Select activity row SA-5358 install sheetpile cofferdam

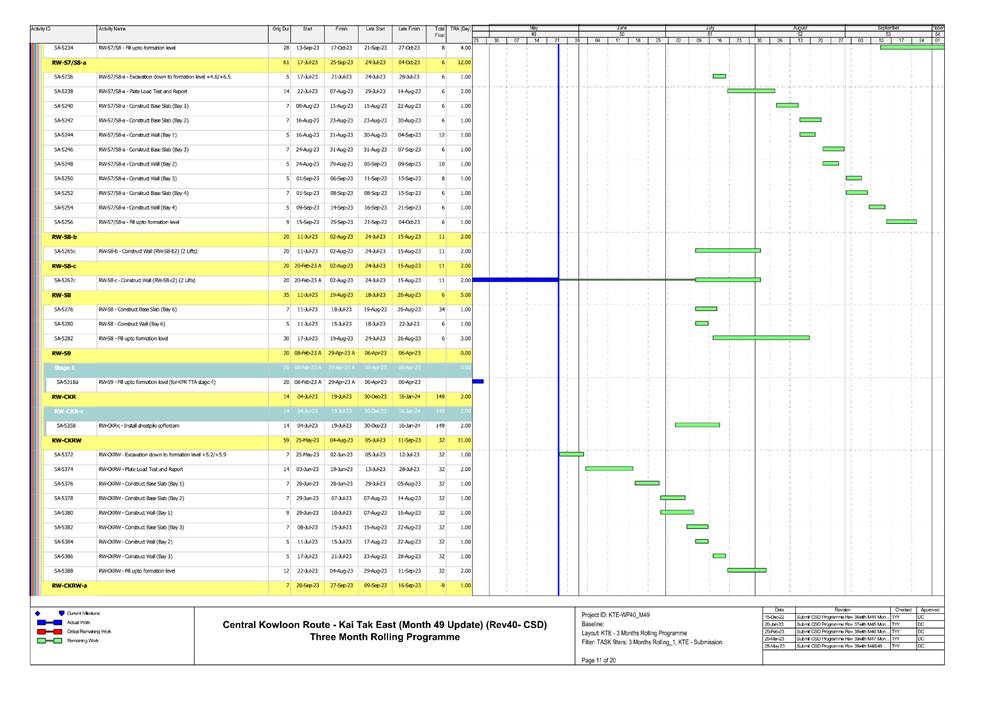click(x=140, y=425)
